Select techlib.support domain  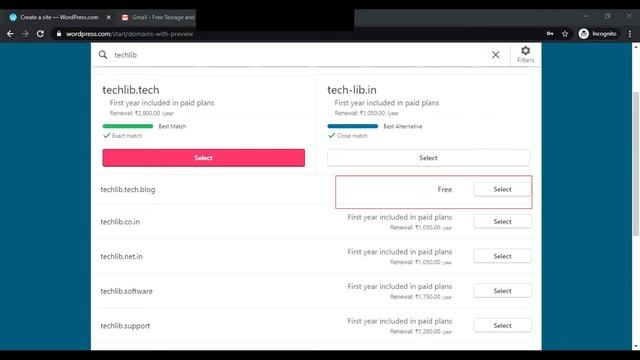pos(502,326)
